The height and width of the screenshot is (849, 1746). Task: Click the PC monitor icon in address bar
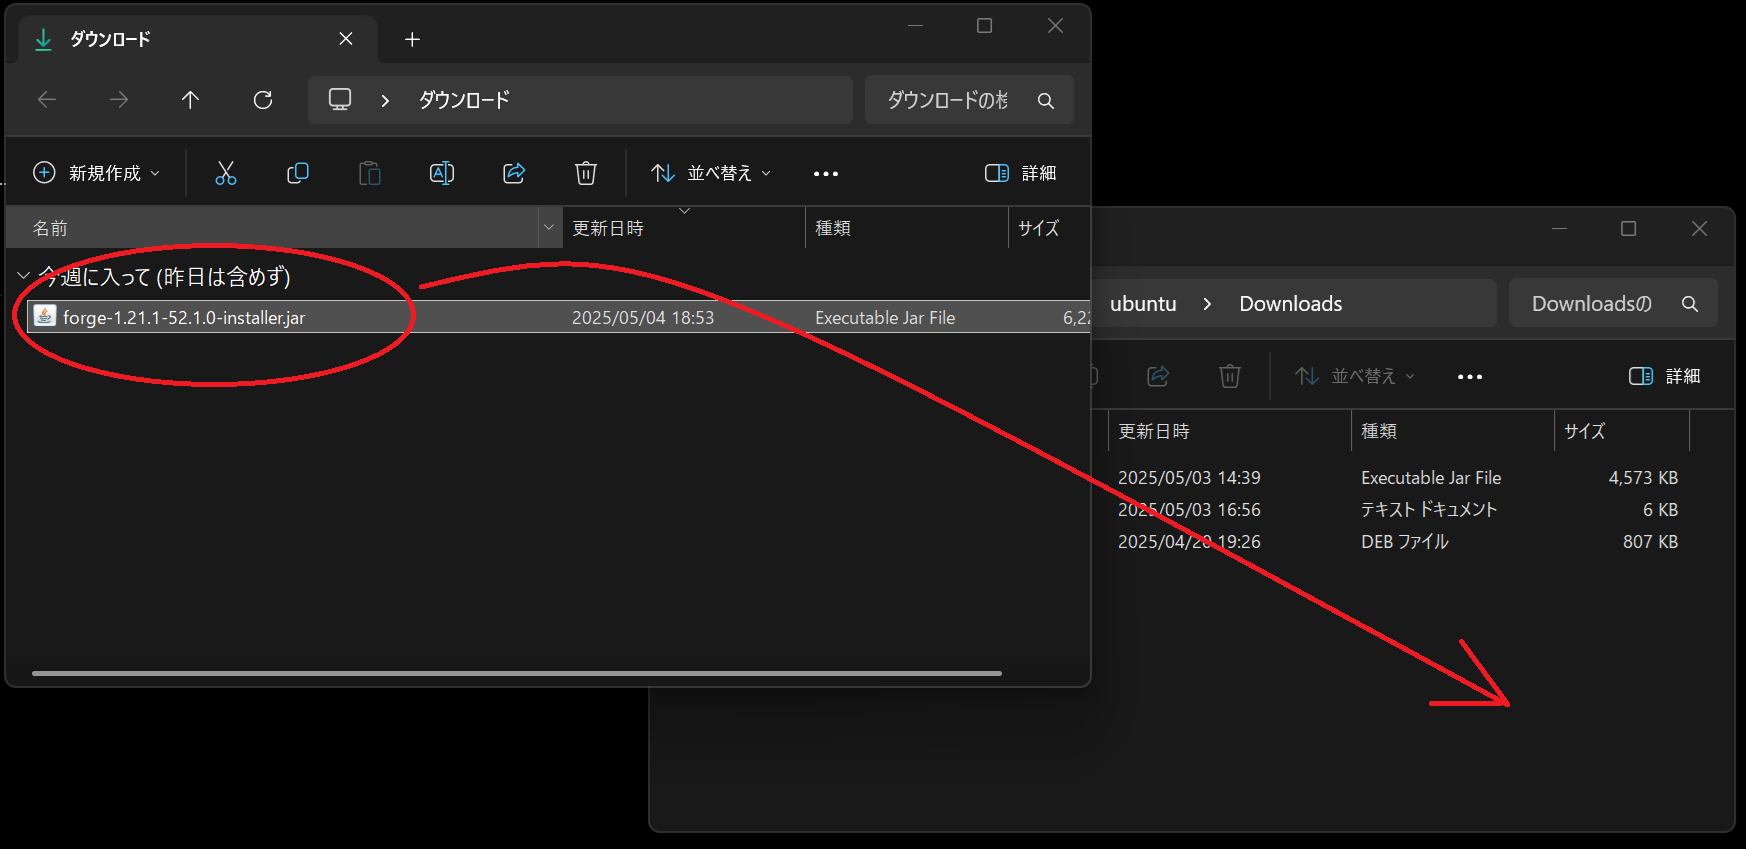click(340, 99)
